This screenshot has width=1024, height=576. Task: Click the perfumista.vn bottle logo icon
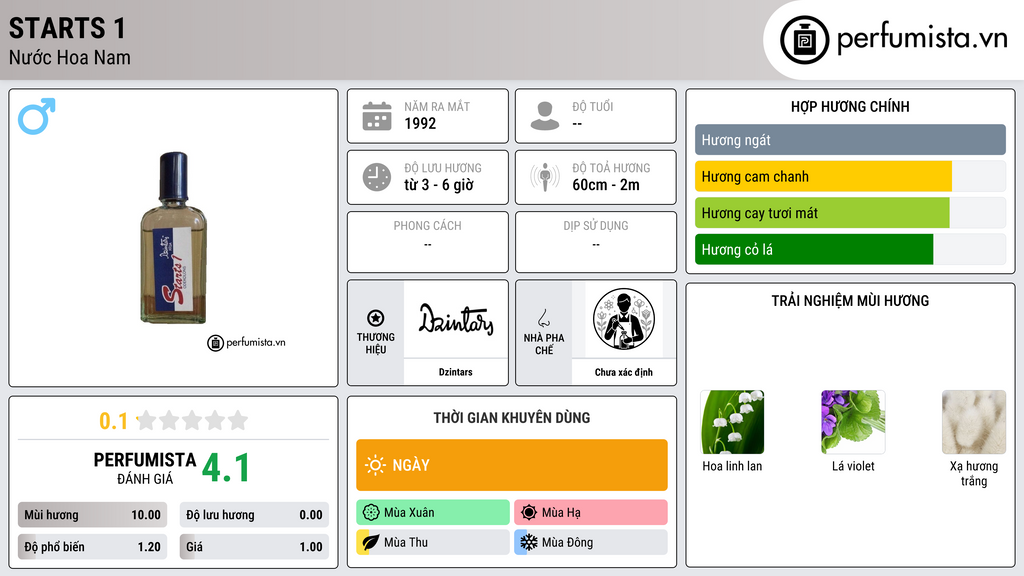(x=804, y=40)
